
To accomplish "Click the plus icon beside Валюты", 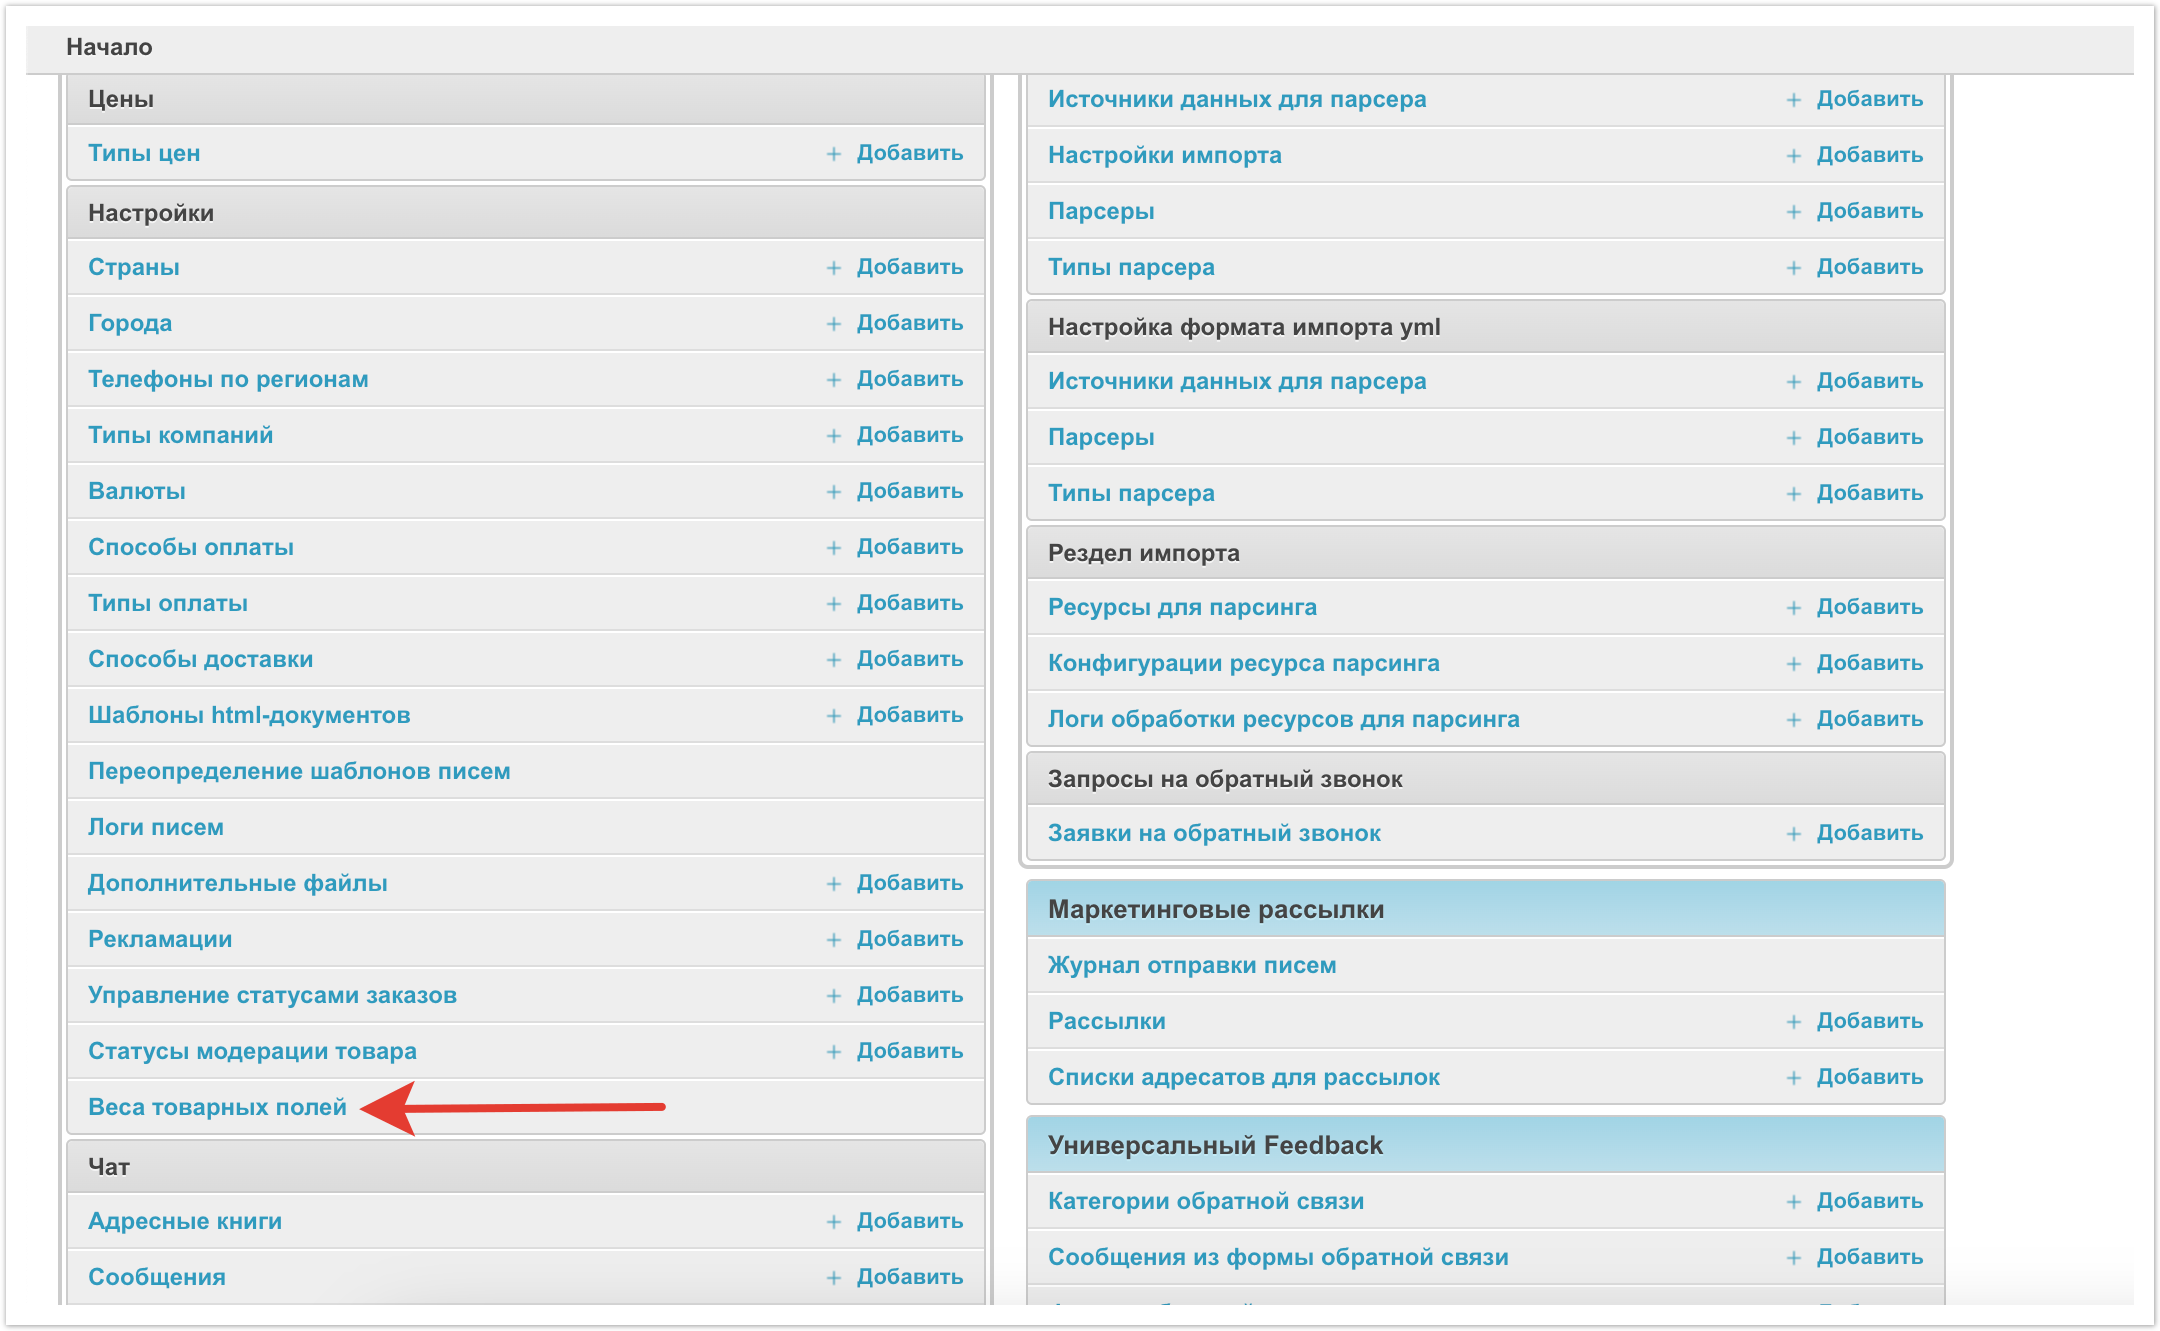I will (833, 492).
